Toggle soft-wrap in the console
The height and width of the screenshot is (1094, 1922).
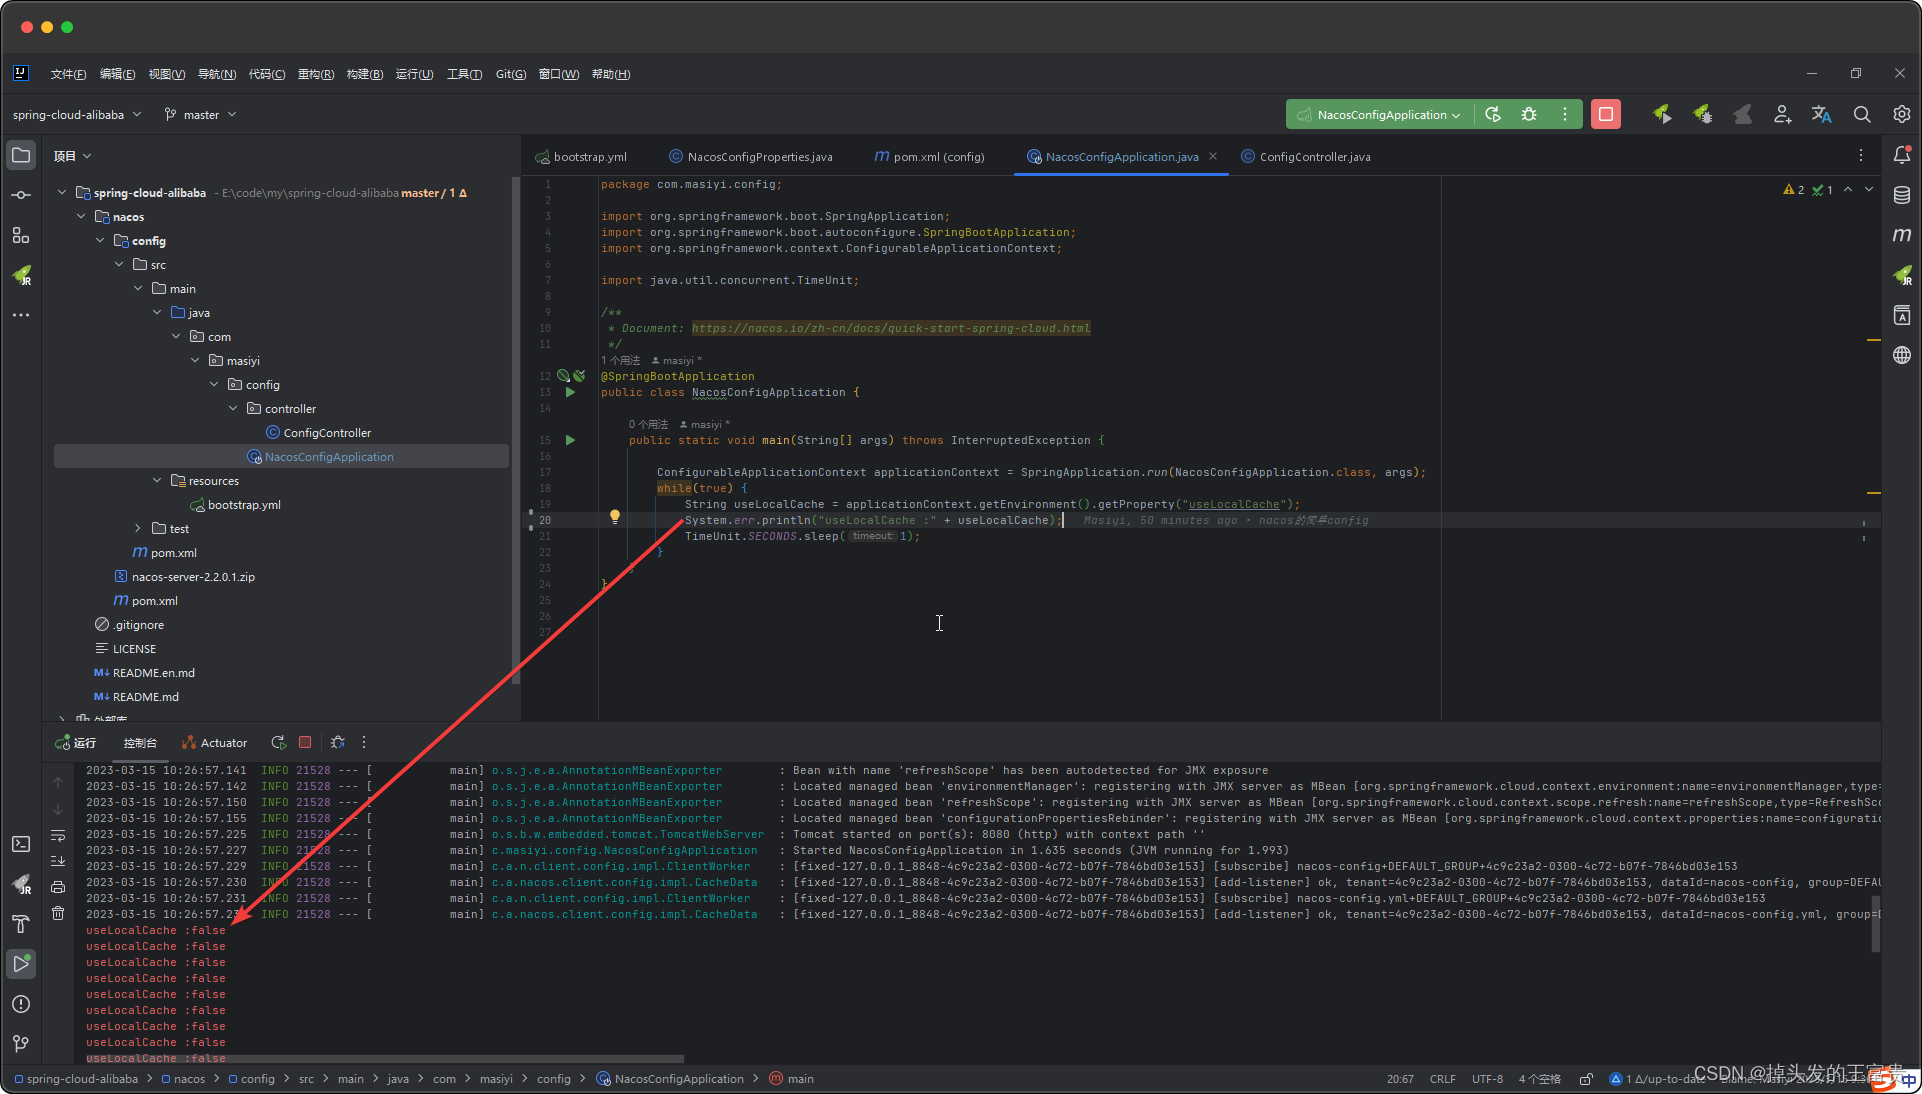pyautogui.click(x=58, y=835)
